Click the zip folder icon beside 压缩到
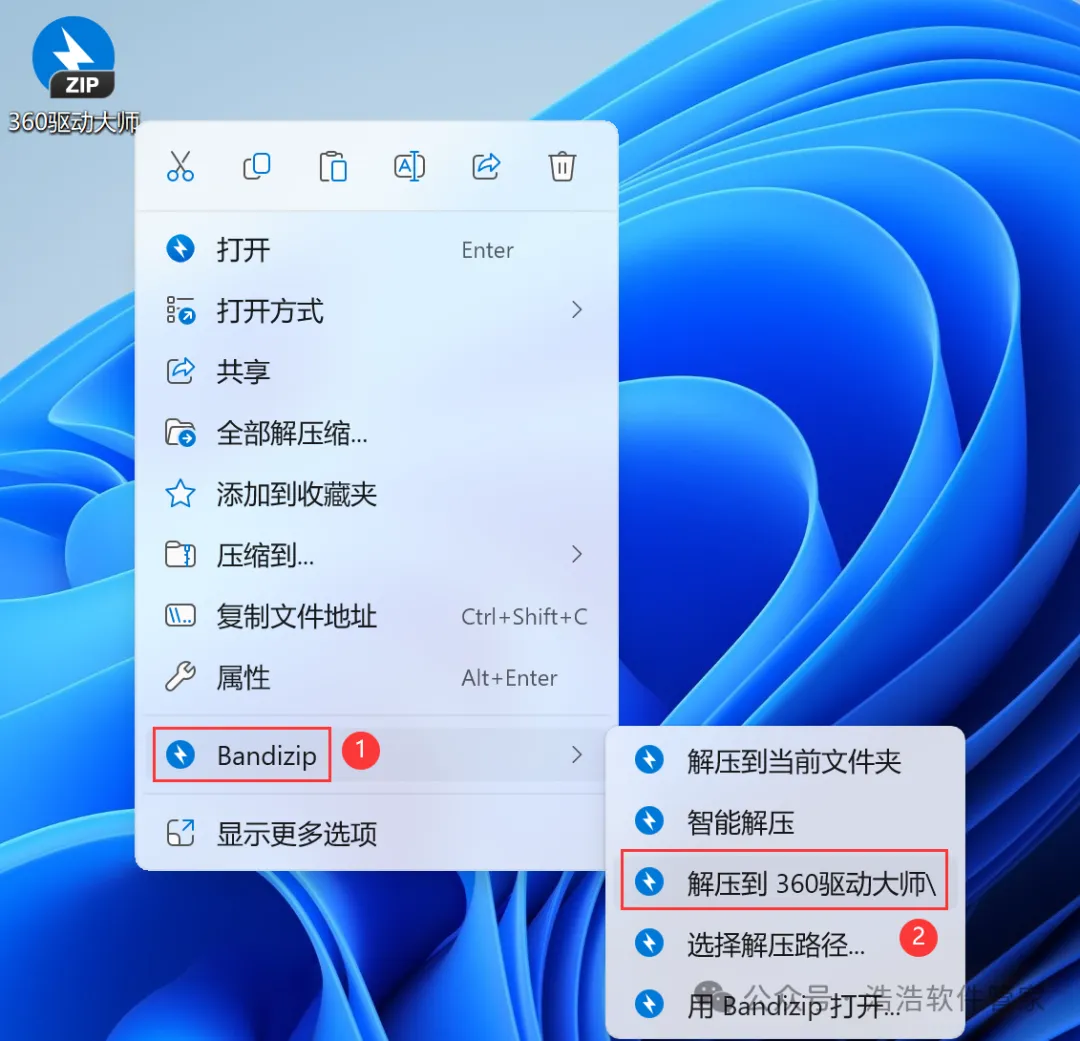This screenshot has height=1041, width=1080. coord(180,554)
